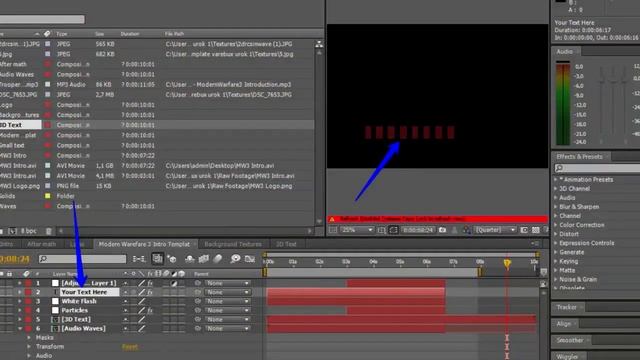Open the Parent dropdown for Your Text Here layer

tap(227, 292)
